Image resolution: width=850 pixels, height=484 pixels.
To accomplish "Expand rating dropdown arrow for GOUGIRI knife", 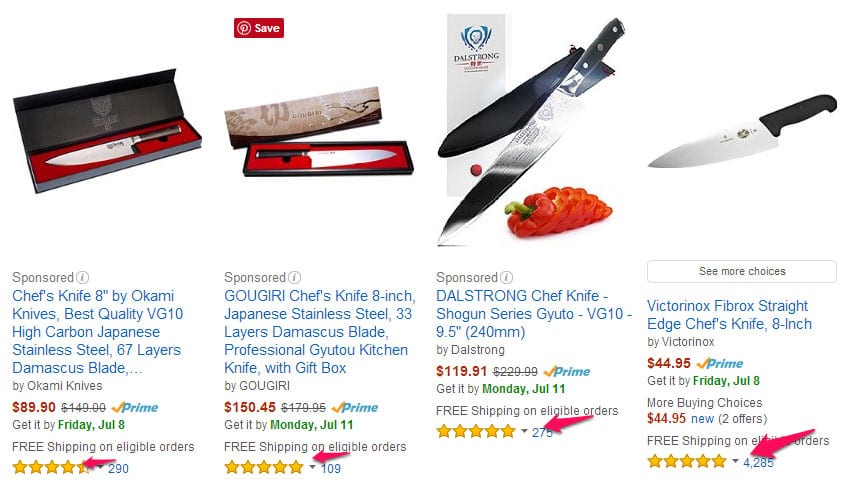I will [x=313, y=466].
